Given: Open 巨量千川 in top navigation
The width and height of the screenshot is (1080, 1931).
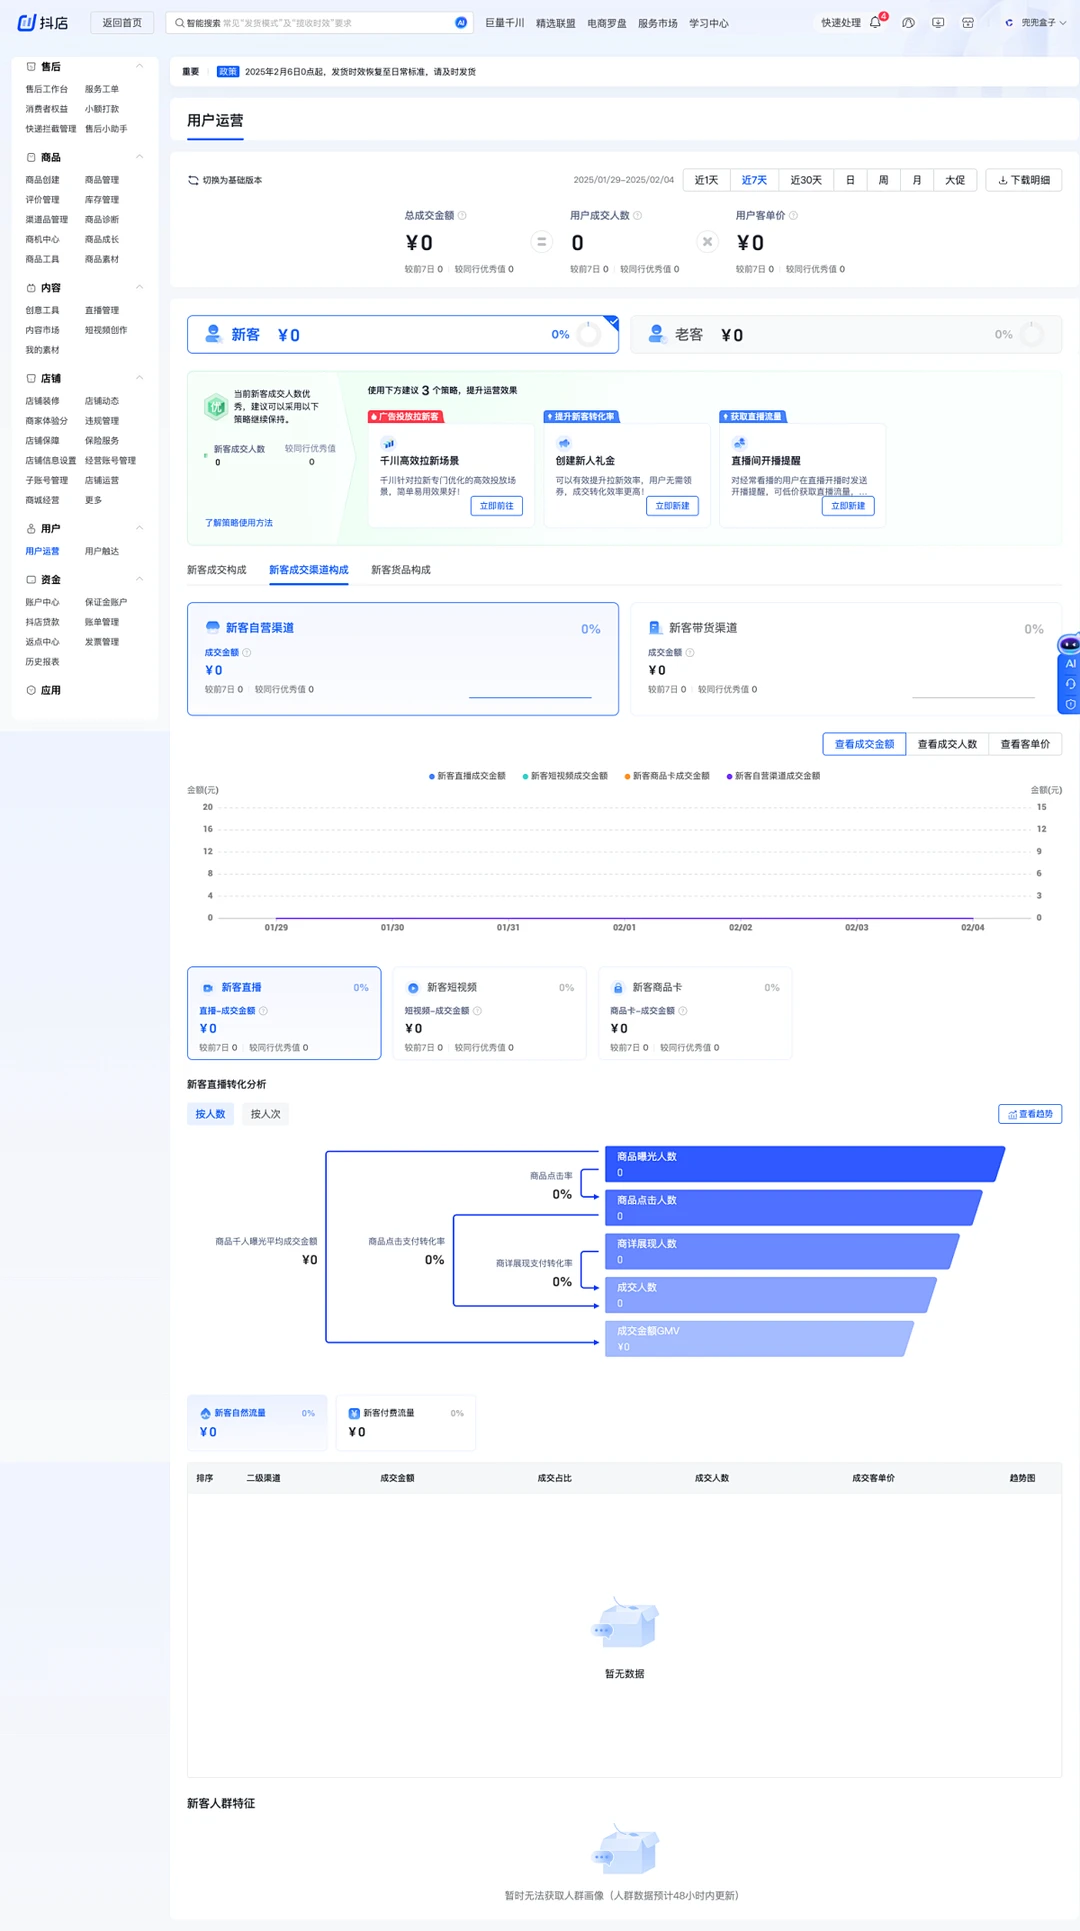Looking at the screenshot, I should (x=505, y=23).
